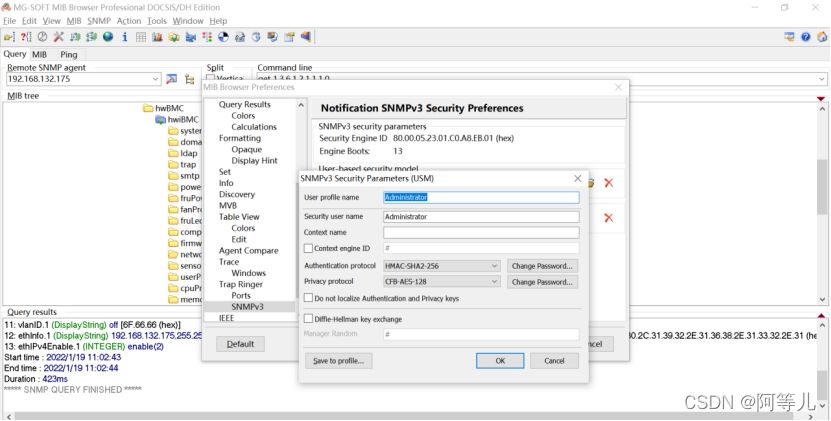The height and width of the screenshot is (421, 831).
Task: Close the SNMPv3 Security Parameters (USM) dialog
Action: 578,179
